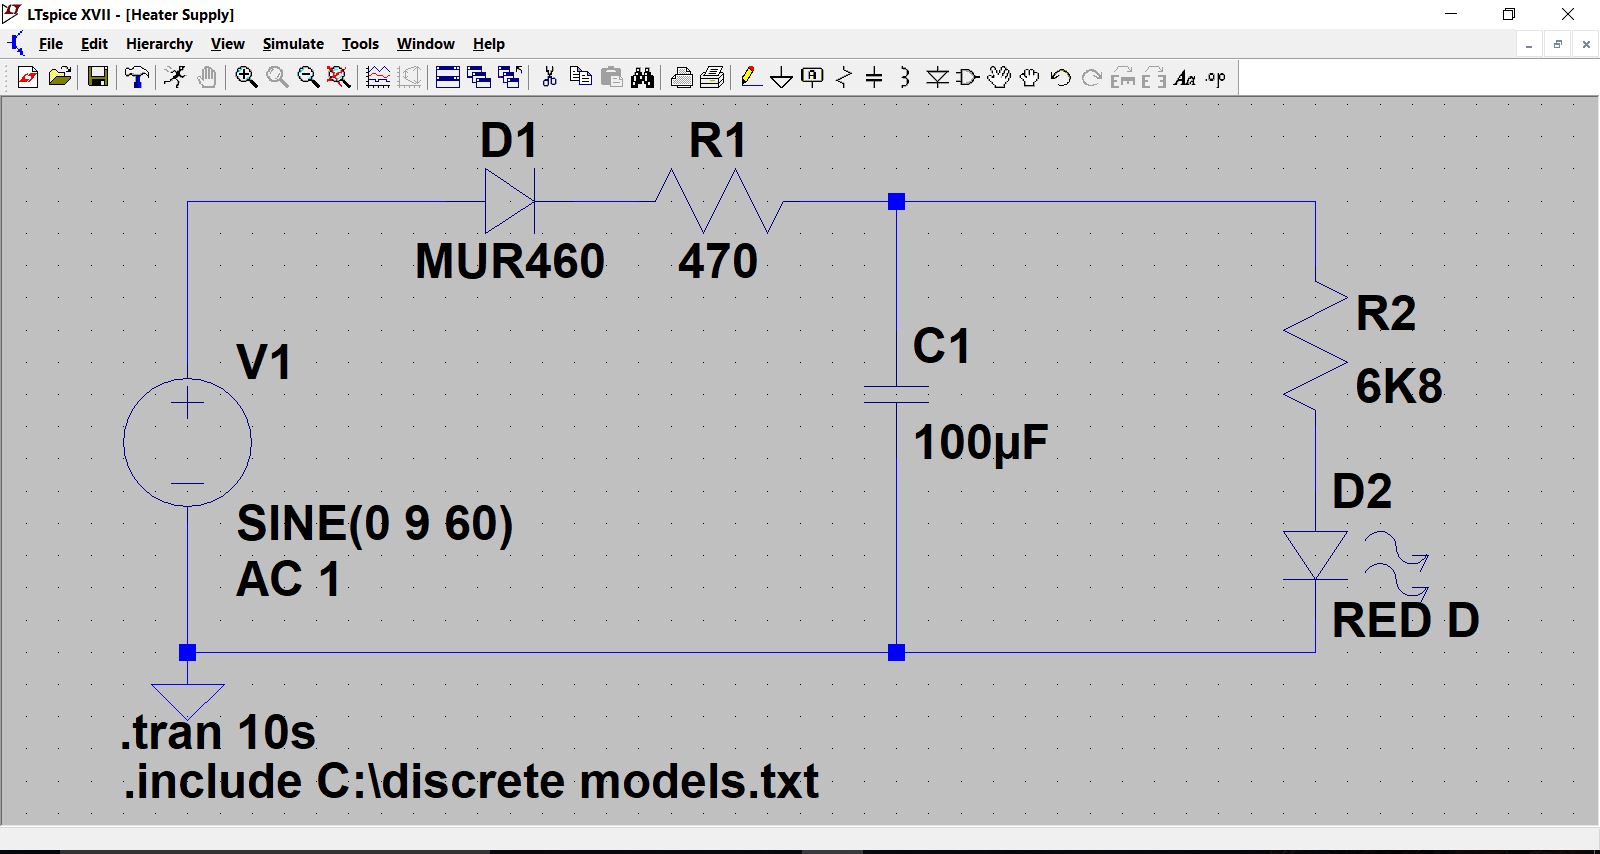Click the .include discrete models.txt directive

click(x=471, y=781)
